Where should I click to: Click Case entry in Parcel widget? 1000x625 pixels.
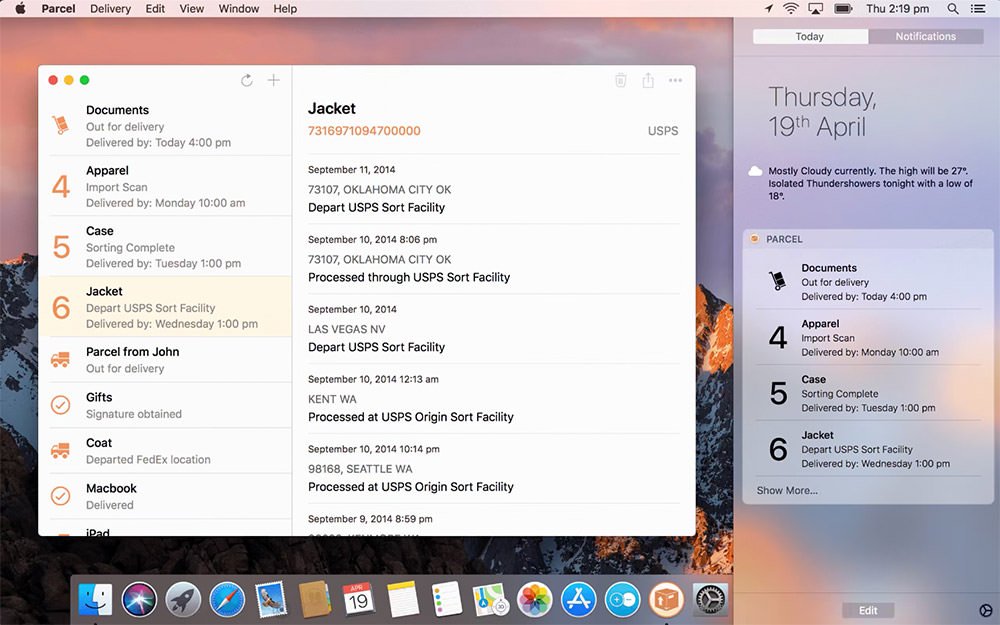coord(868,393)
